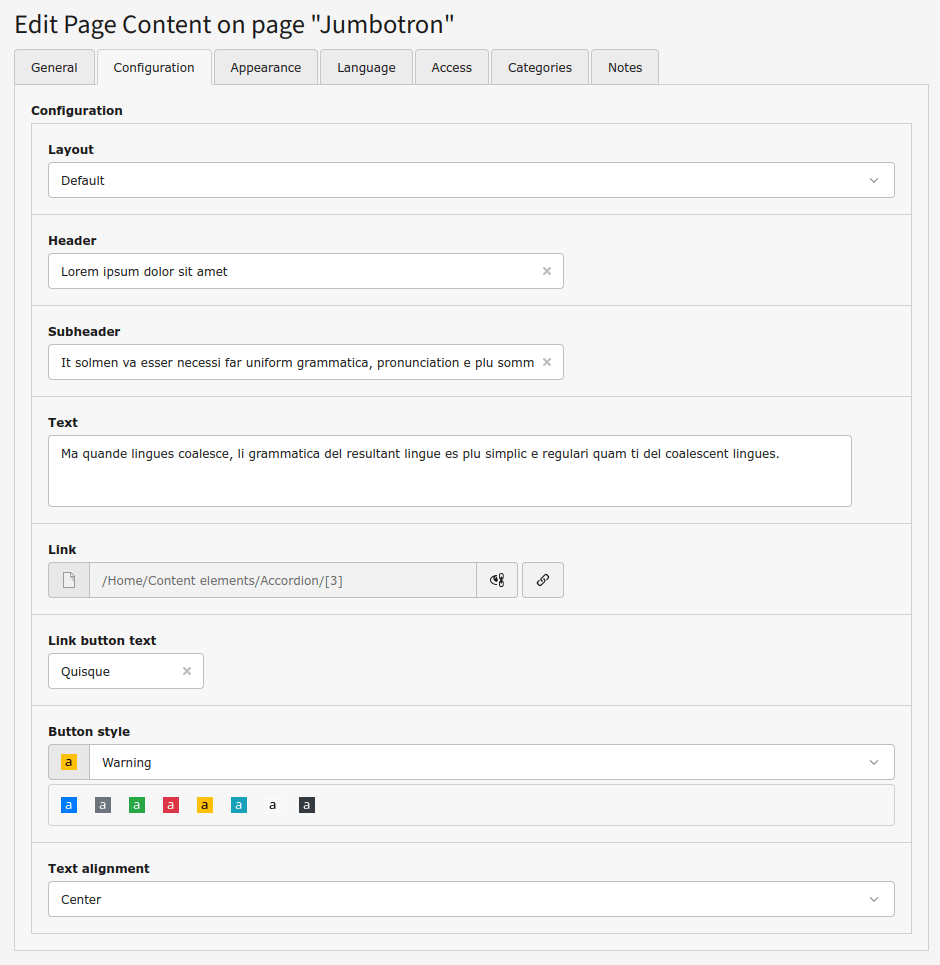
Task: Open the Text alignment dropdown
Action: click(x=471, y=900)
